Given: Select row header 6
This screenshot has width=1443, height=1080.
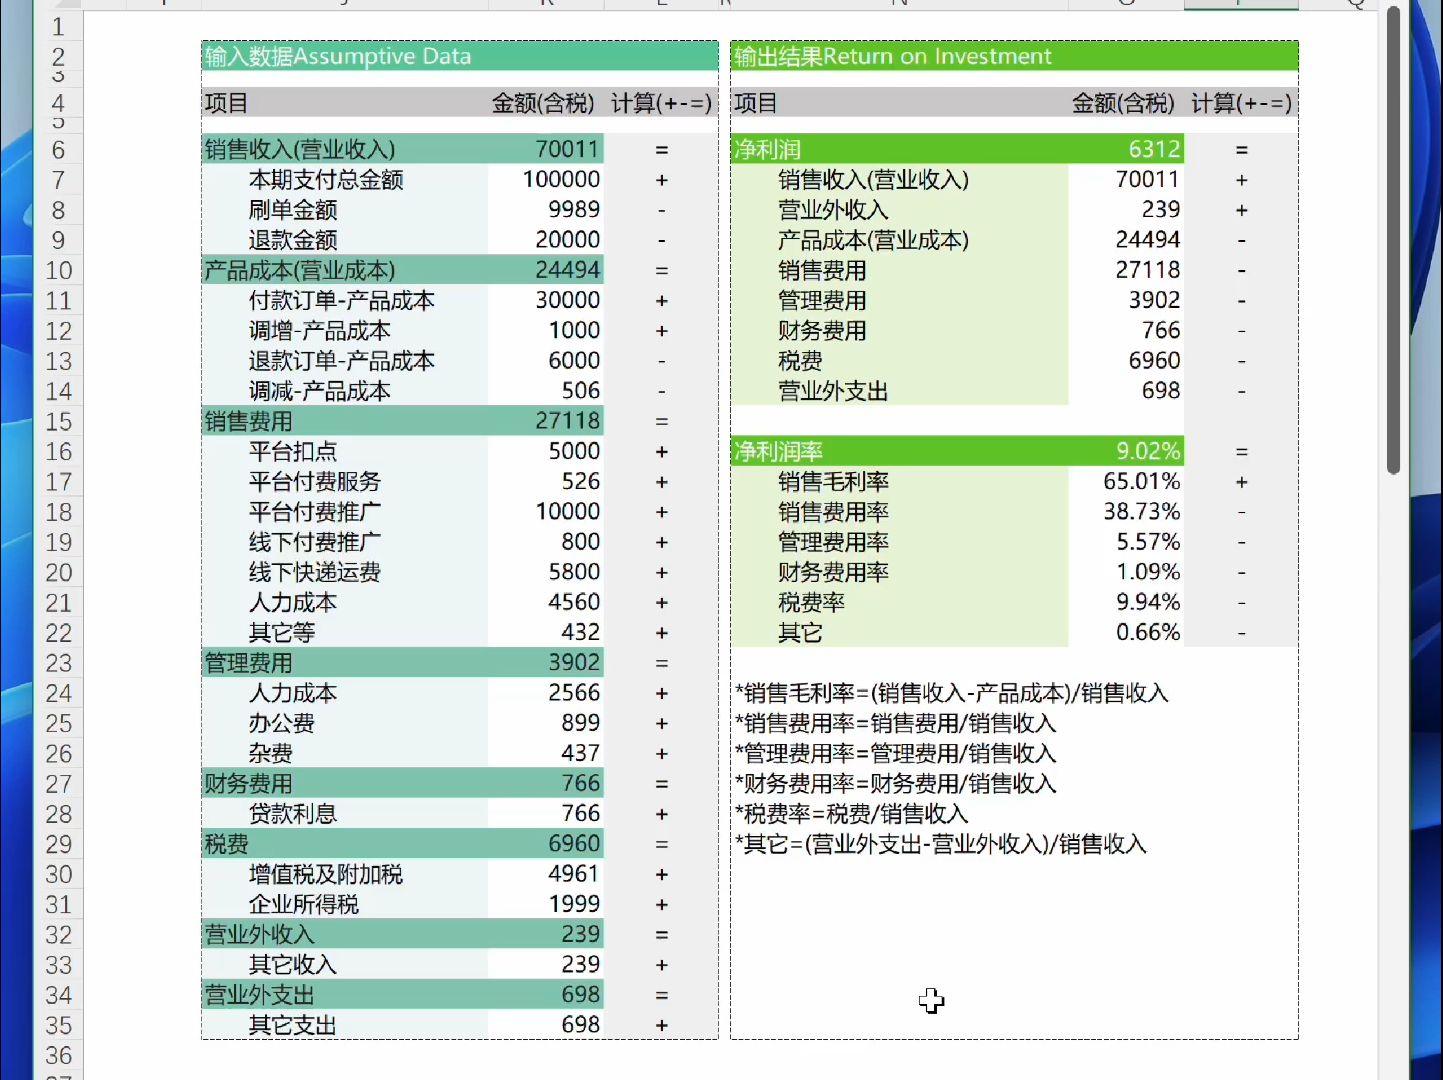Looking at the screenshot, I should 58,150.
